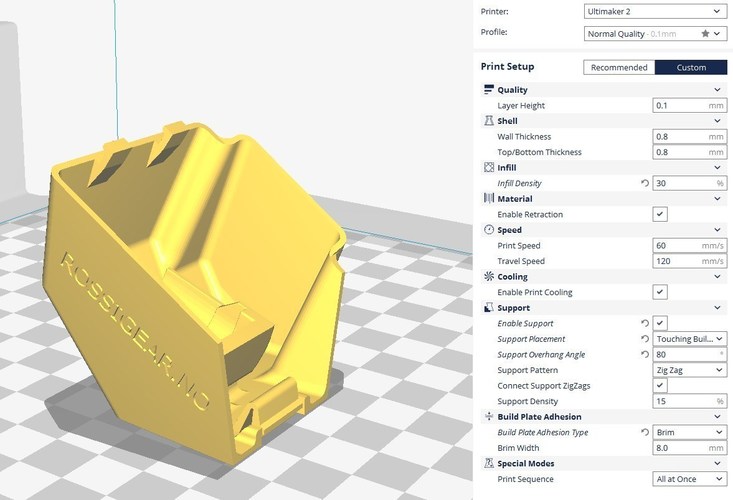Image resolution: width=733 pixels, height=500 pixels.
Task: Click the Support section header label
Action: tap(513, 308)
